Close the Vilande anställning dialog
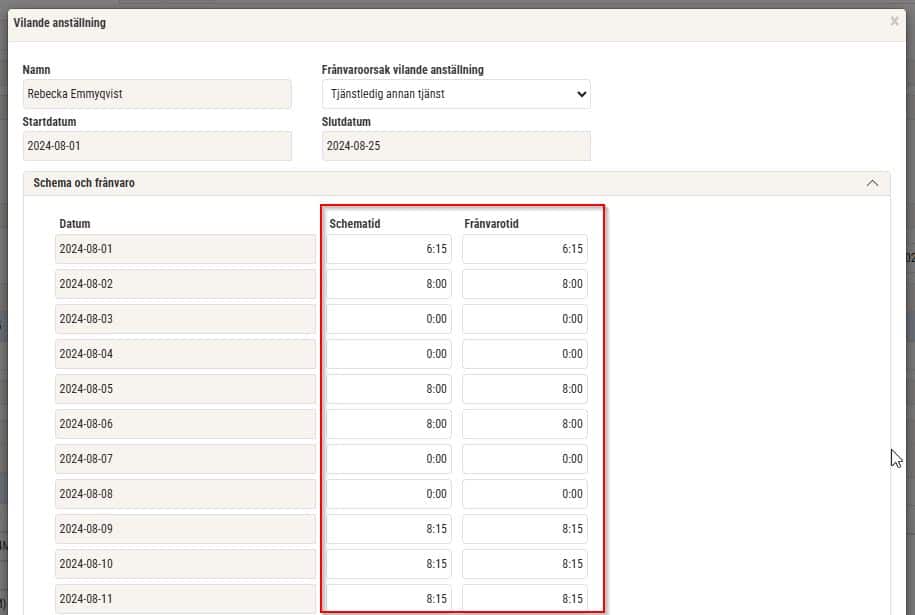The width and height of the screenshot is (915, 615). coord(894,21)
